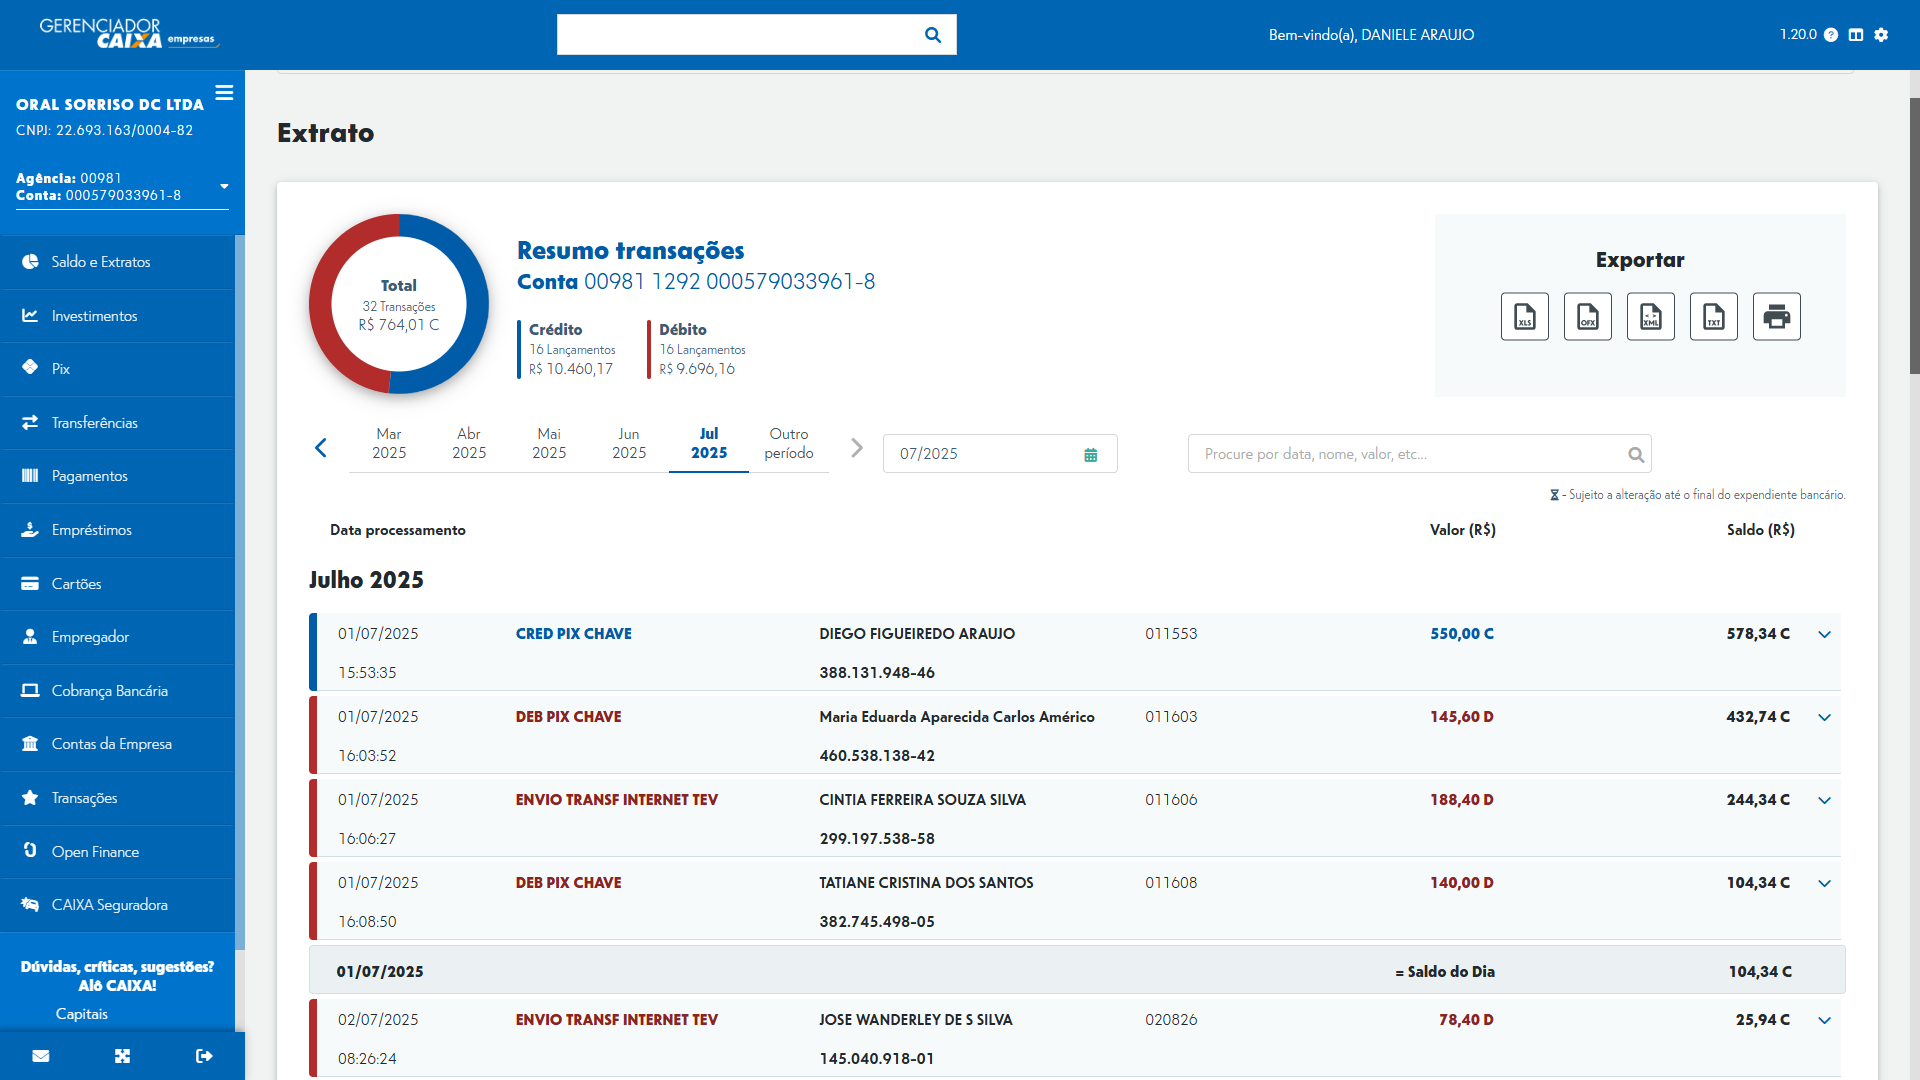
Task: Print the statement using printer icon
Action: click(1776, 317)
